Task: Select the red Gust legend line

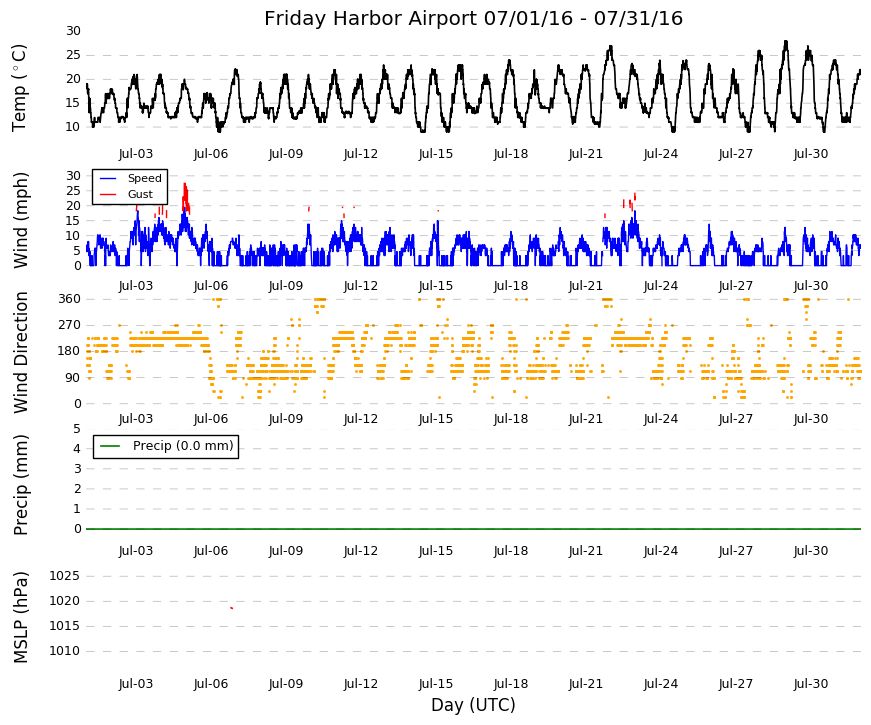Action: click(108, 194)
